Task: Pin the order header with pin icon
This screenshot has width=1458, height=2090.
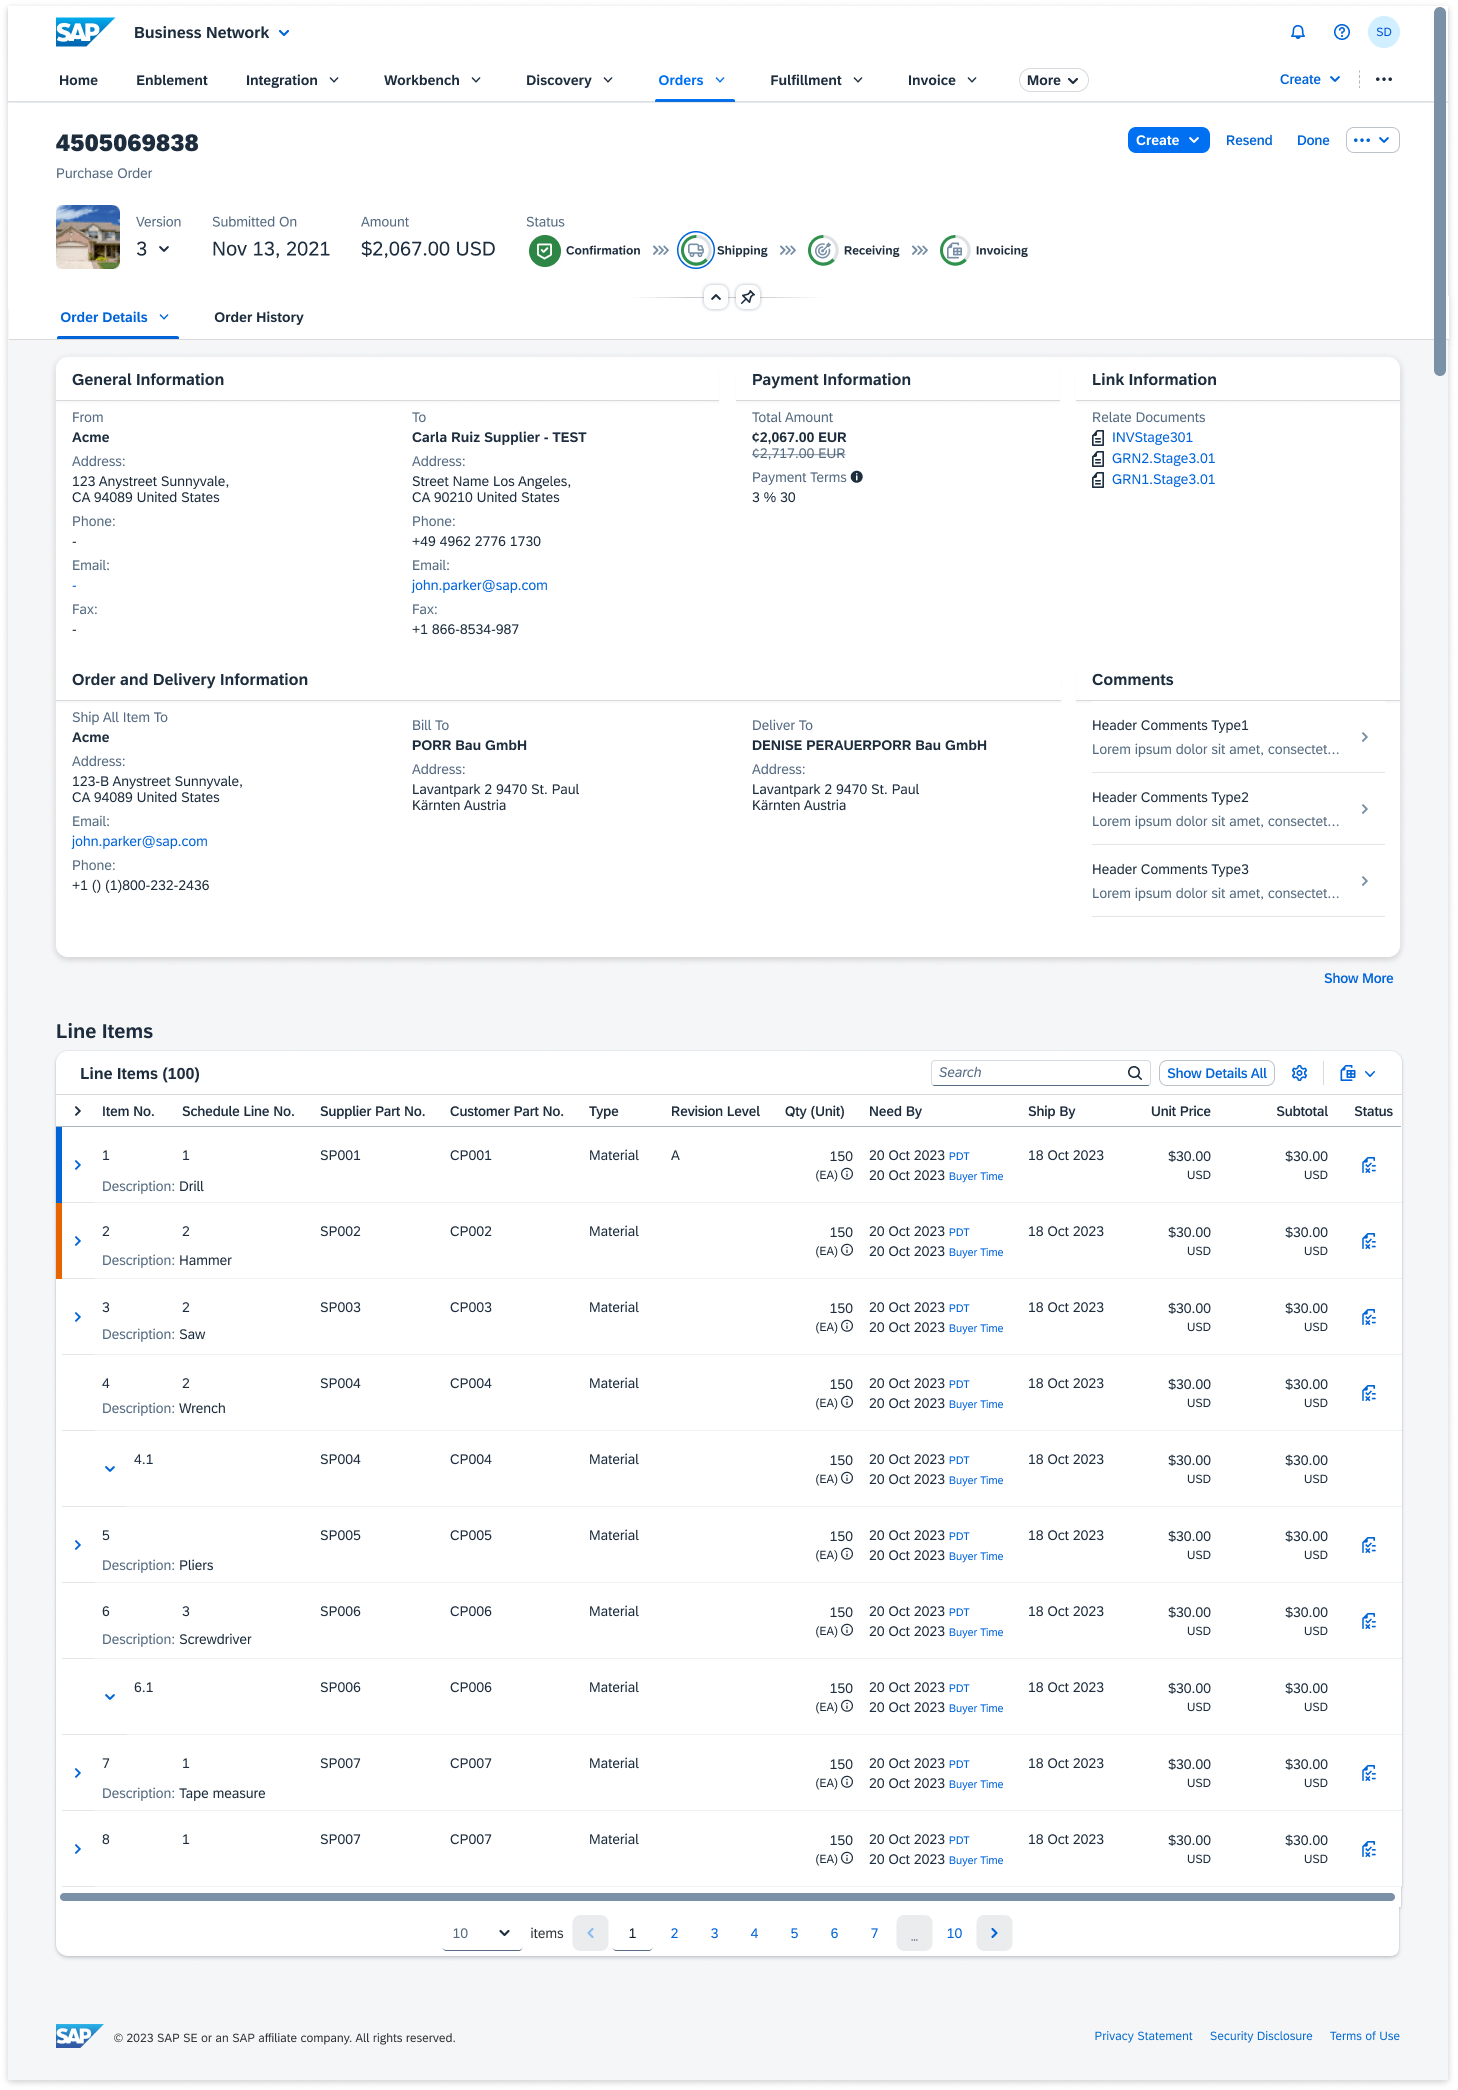Action: point(748,297)
